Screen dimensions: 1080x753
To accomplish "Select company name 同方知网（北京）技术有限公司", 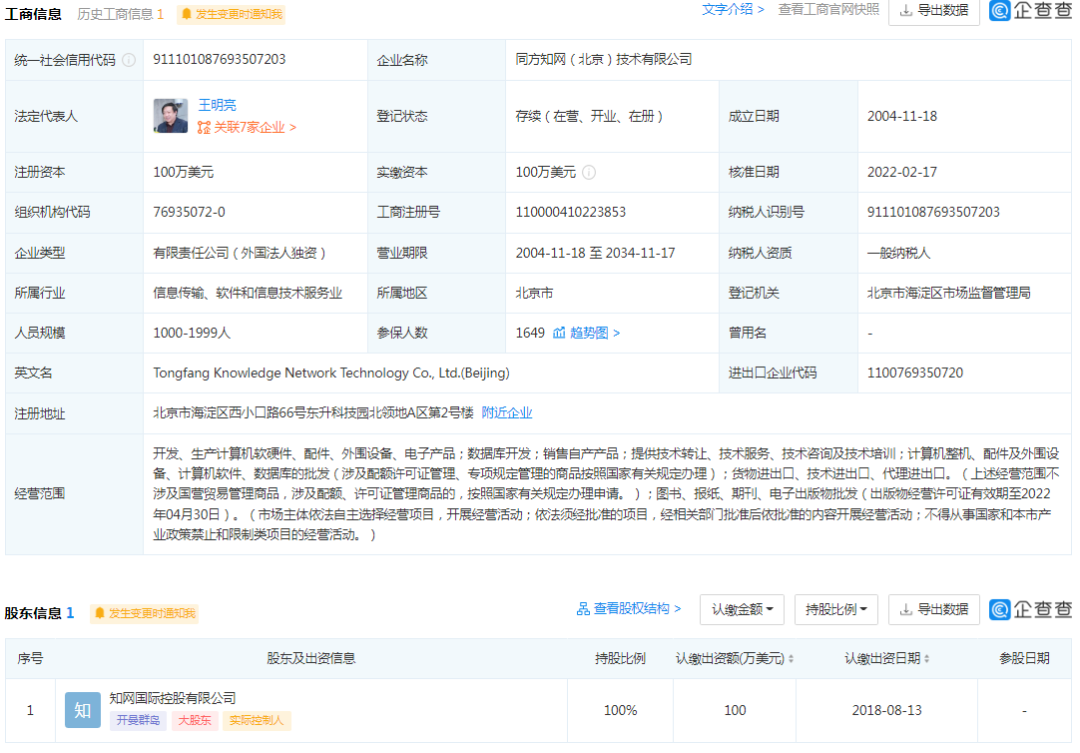I will tap(603, 59).
